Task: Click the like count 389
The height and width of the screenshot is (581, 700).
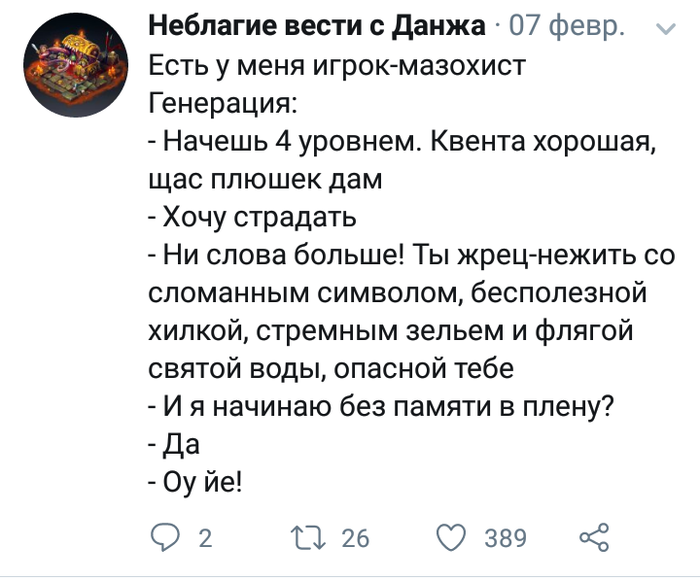Action: (x=505, y=539)
